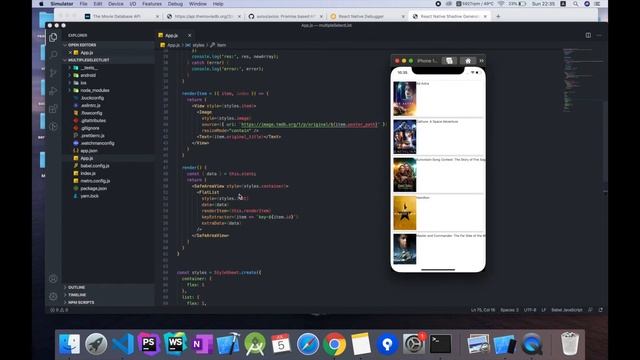Viewport: 640px width, 360px height.
Task: Click the Split Editor icon
Action: pyautogui.click(x=588, y=35)
